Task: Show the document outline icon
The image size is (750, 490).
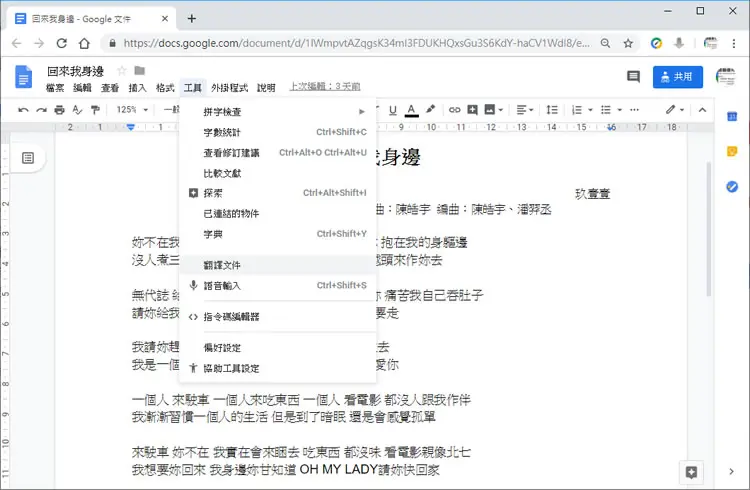Action: click(28, 158)
